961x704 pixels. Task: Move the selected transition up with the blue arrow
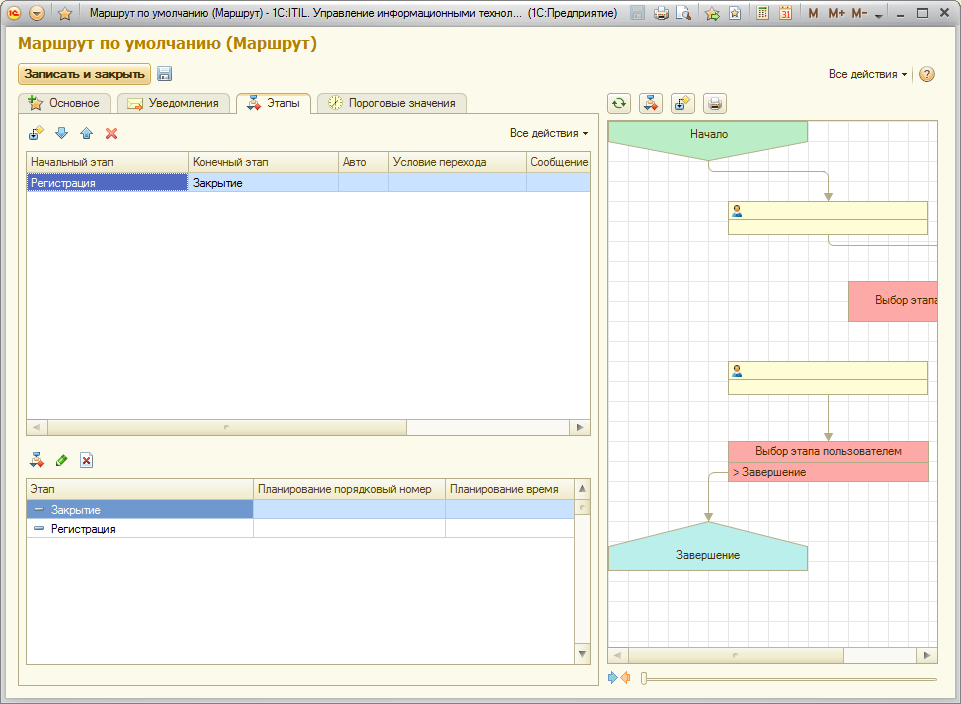(86, 133)
